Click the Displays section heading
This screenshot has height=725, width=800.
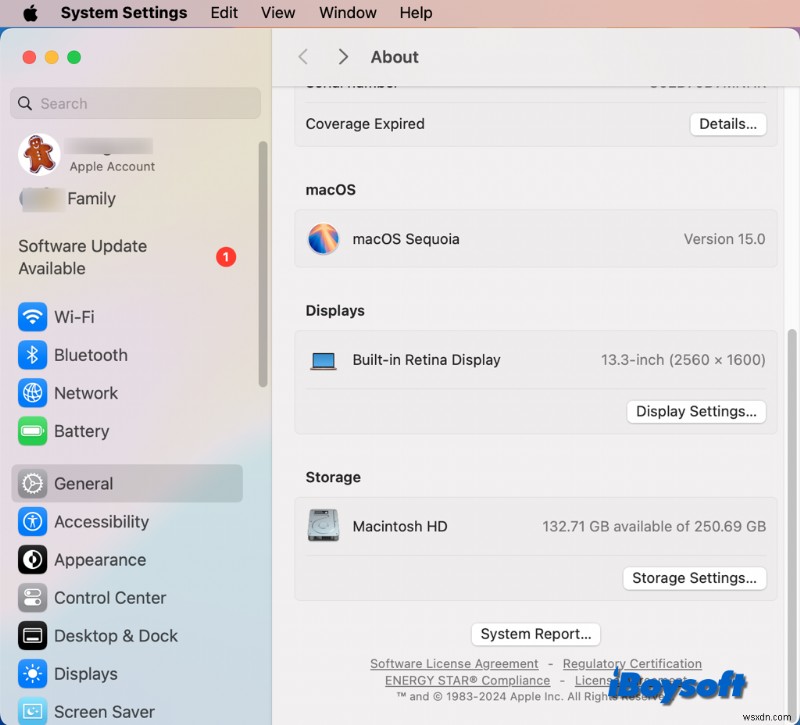tap(335, 311)
